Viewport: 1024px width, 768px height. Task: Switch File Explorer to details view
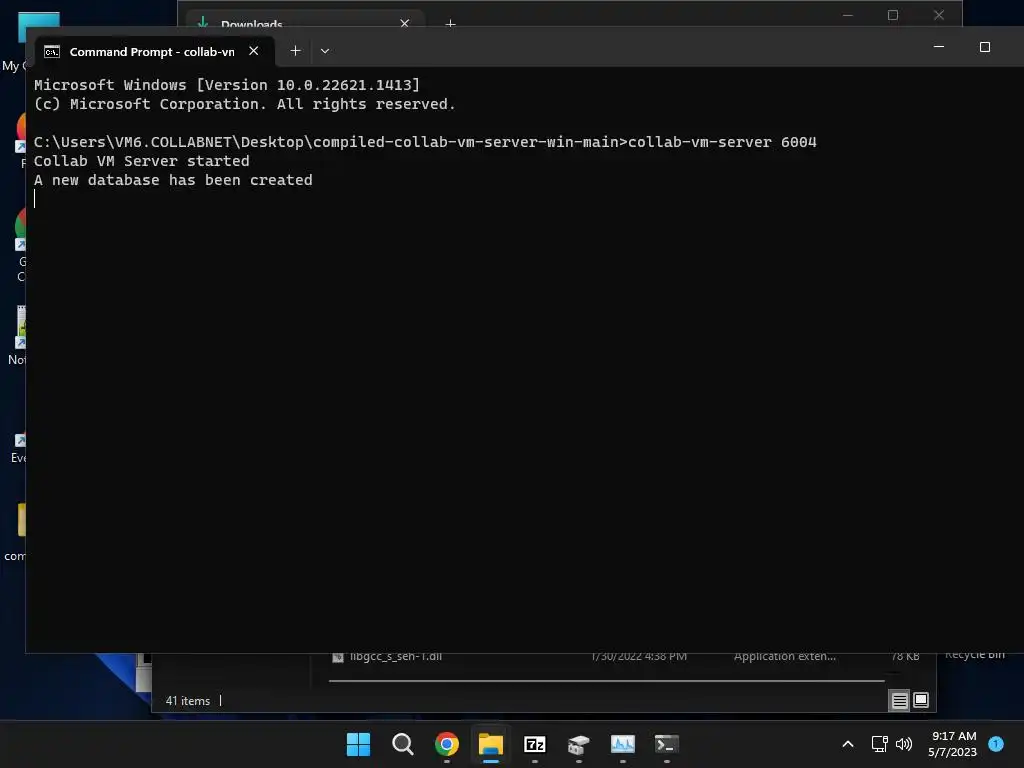coord(899,701)
